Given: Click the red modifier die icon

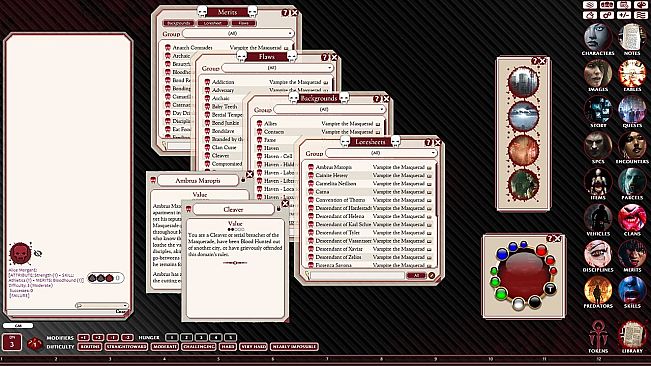Looking at the screenshot, I should pos(34,343).
